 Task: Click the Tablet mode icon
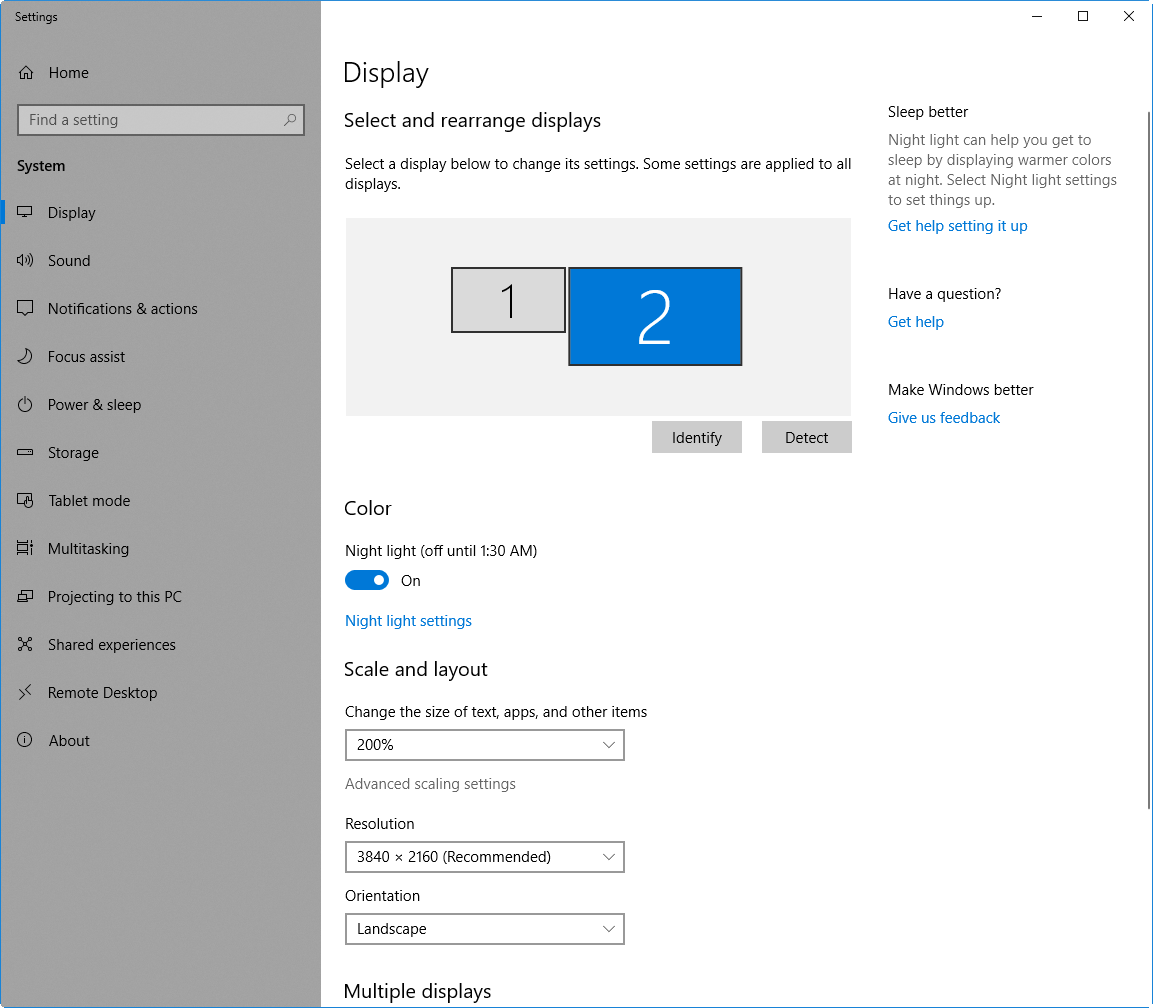tap(26, 501)
